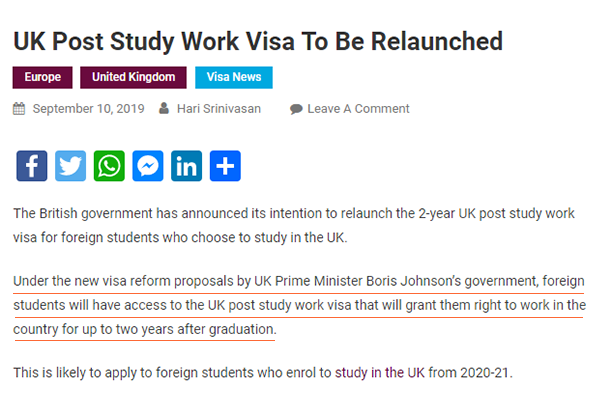The height and width of the screenshot is (400, 600).
Task: Share article on Twitter
Action: pos(70,165)
